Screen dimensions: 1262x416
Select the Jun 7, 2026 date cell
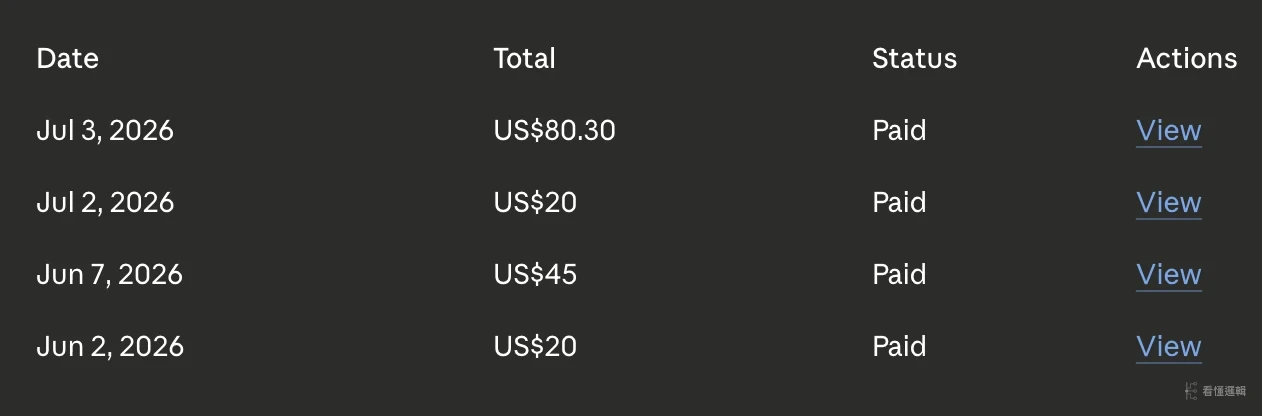pos(109,275)
